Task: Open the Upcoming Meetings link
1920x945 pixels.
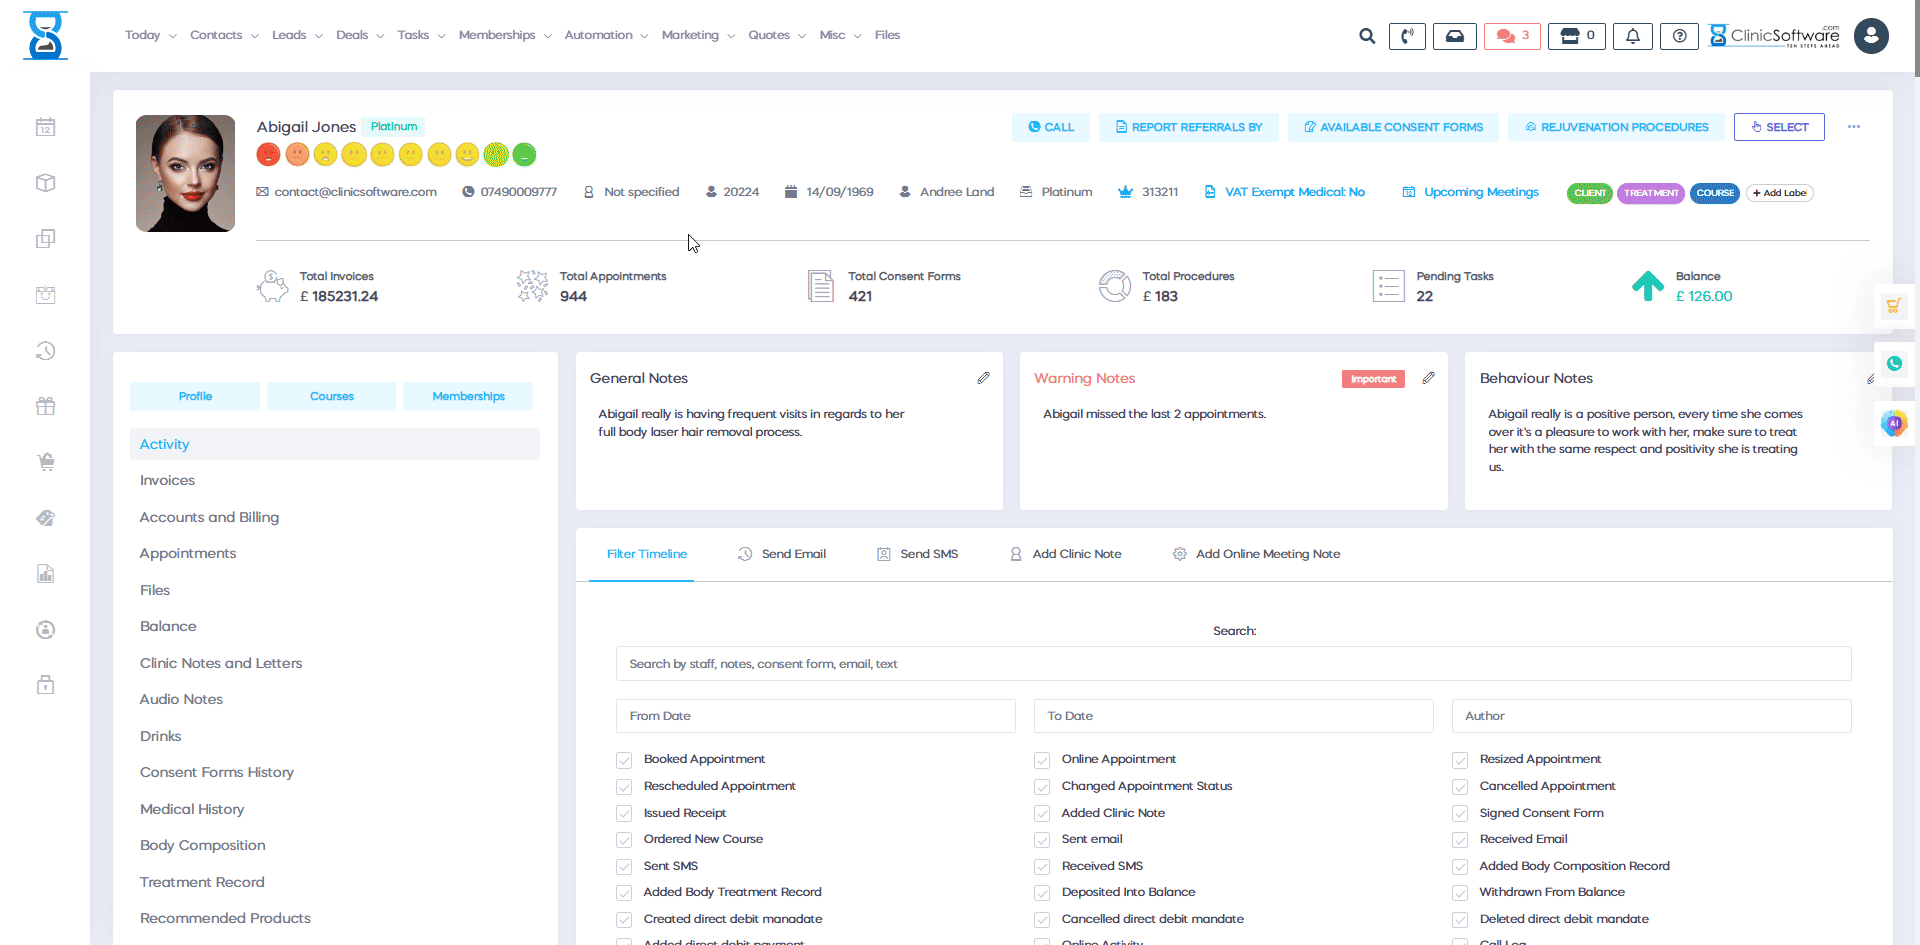Action: pos(1481,192)
